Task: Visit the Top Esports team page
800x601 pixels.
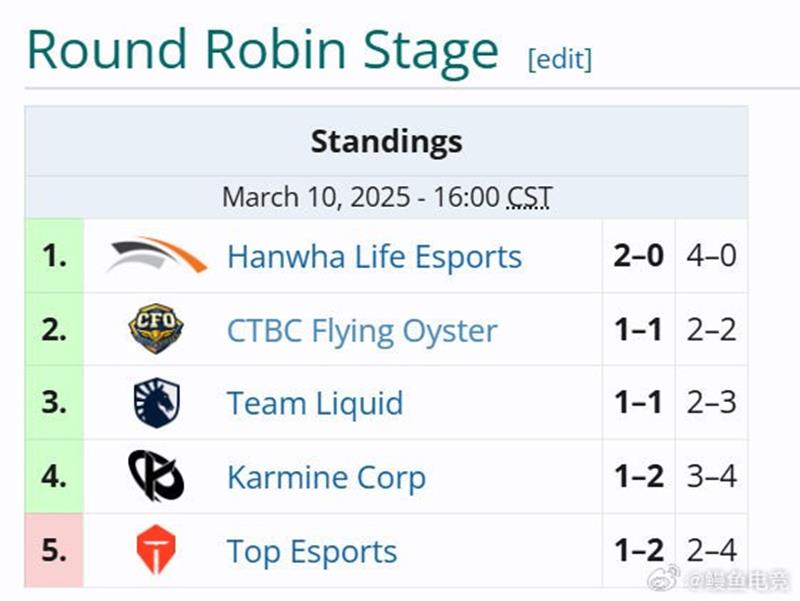Action: (311, 552)
